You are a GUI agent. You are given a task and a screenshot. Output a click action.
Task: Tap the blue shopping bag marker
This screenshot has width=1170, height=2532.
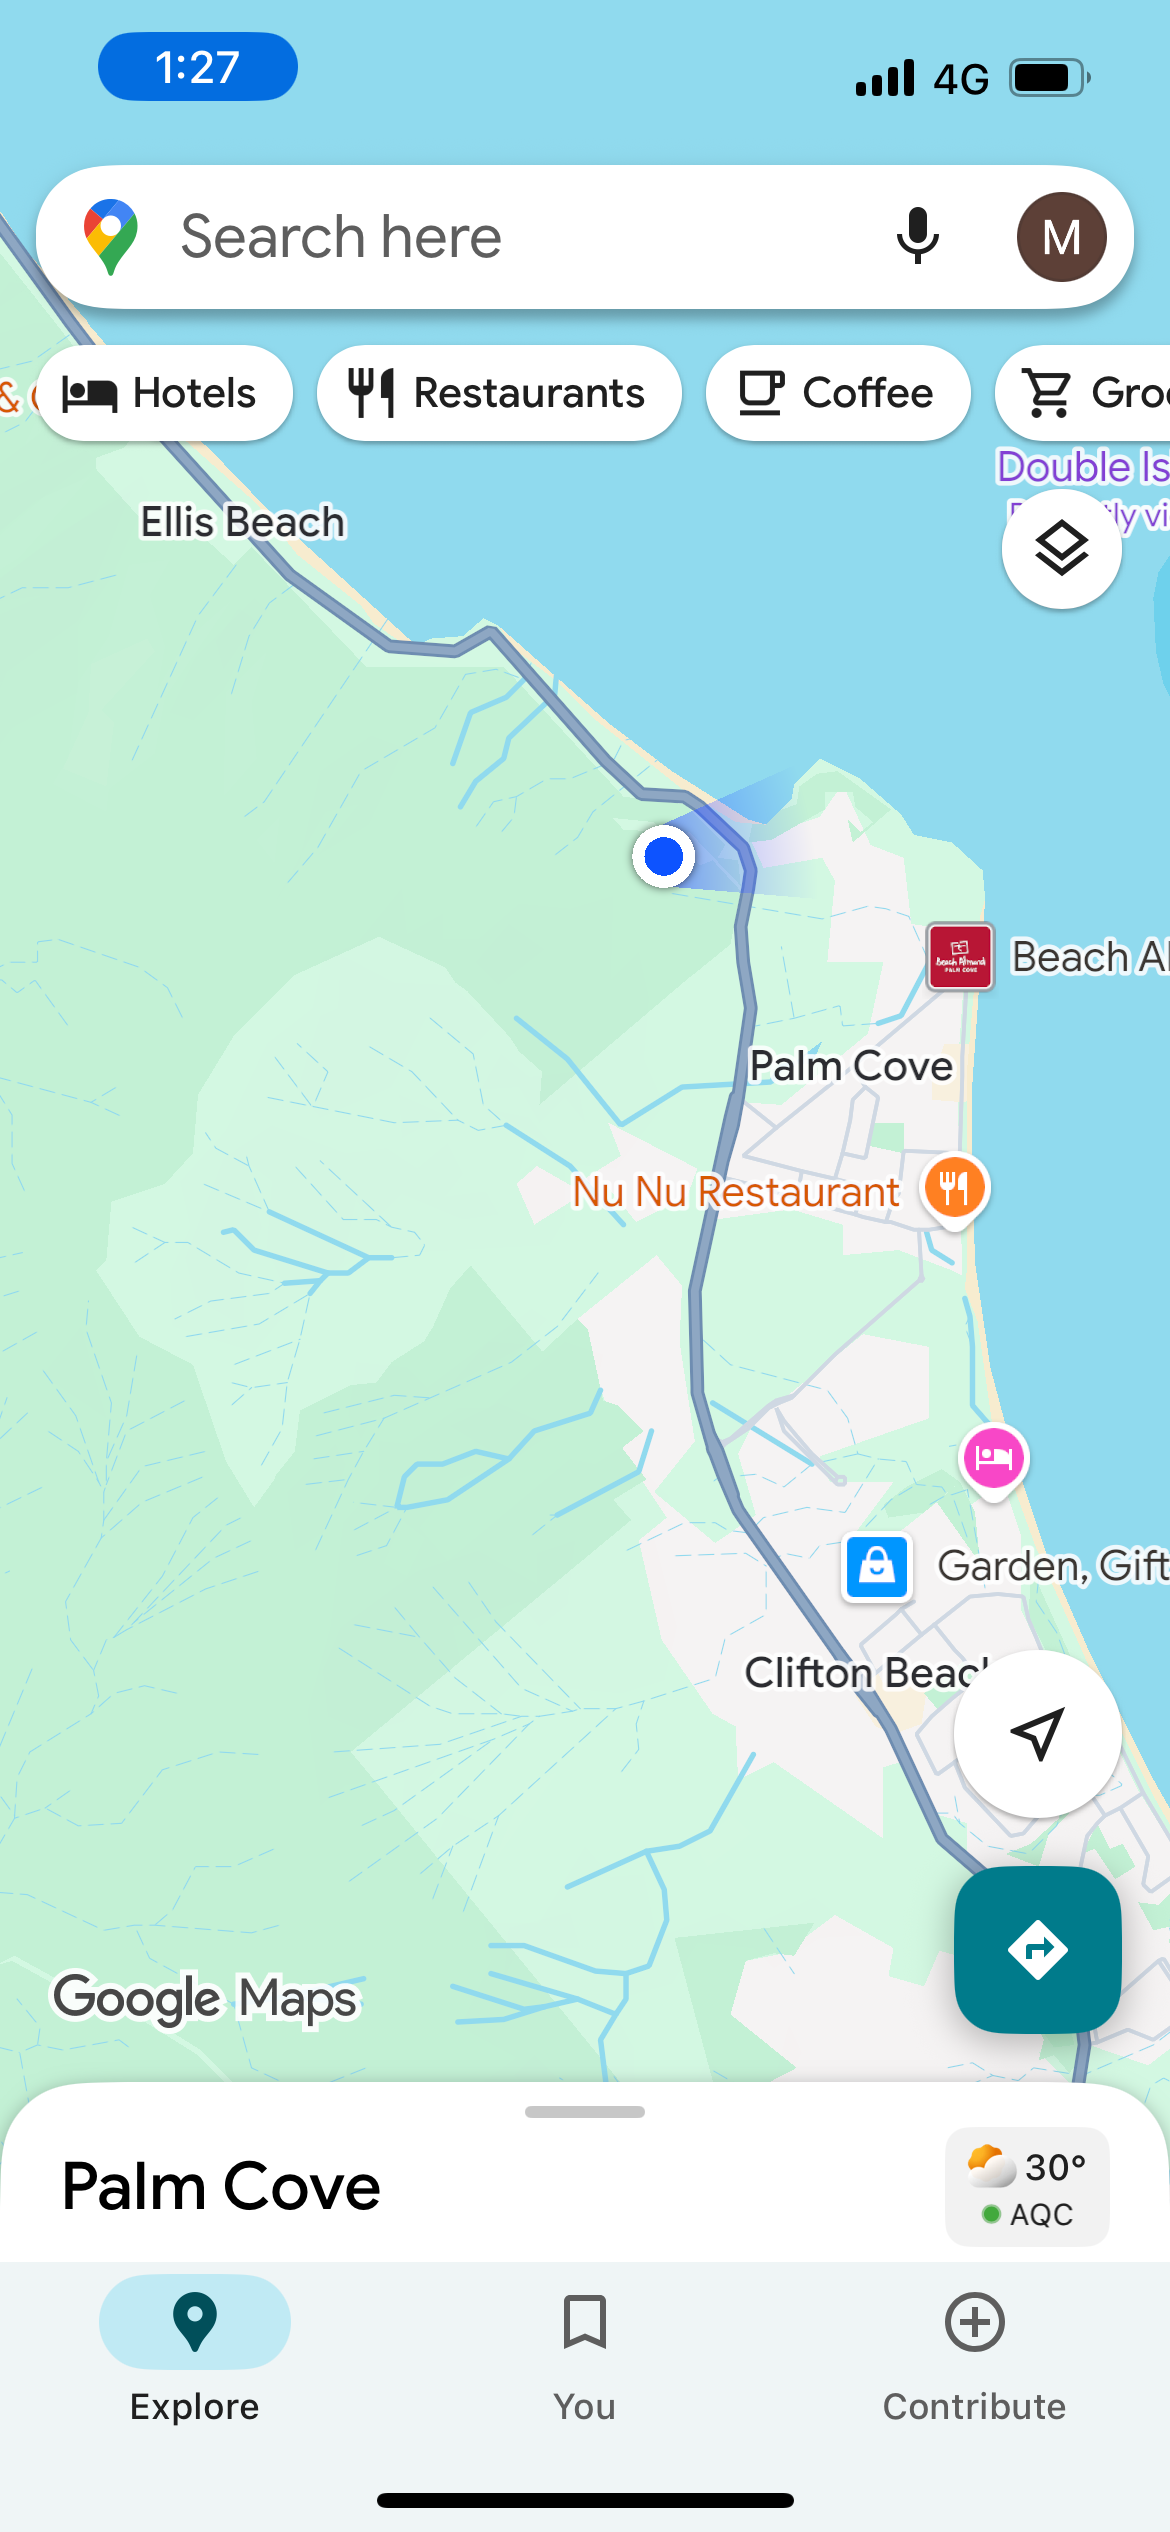[x=877, y=1566]
